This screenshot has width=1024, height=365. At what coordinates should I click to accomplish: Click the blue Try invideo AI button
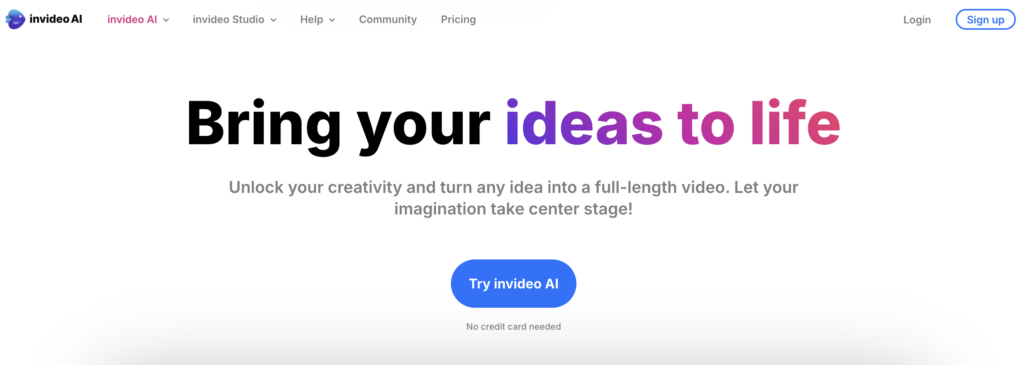[x=513, y=283]
